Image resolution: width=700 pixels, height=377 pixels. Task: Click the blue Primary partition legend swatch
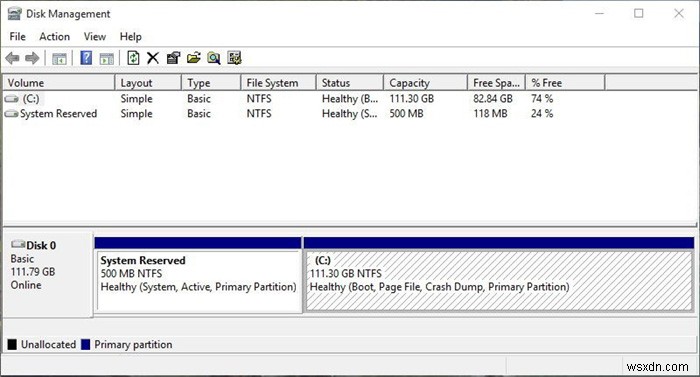(x=85, y=344)
